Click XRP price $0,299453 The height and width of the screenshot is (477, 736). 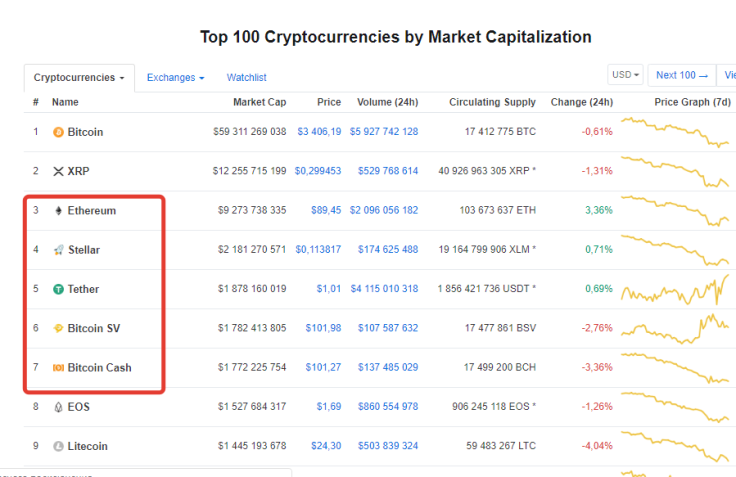pos(318,171)
